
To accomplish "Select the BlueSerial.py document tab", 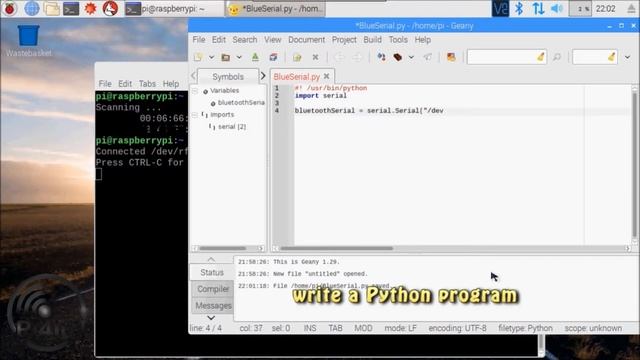I will [297, 77].
